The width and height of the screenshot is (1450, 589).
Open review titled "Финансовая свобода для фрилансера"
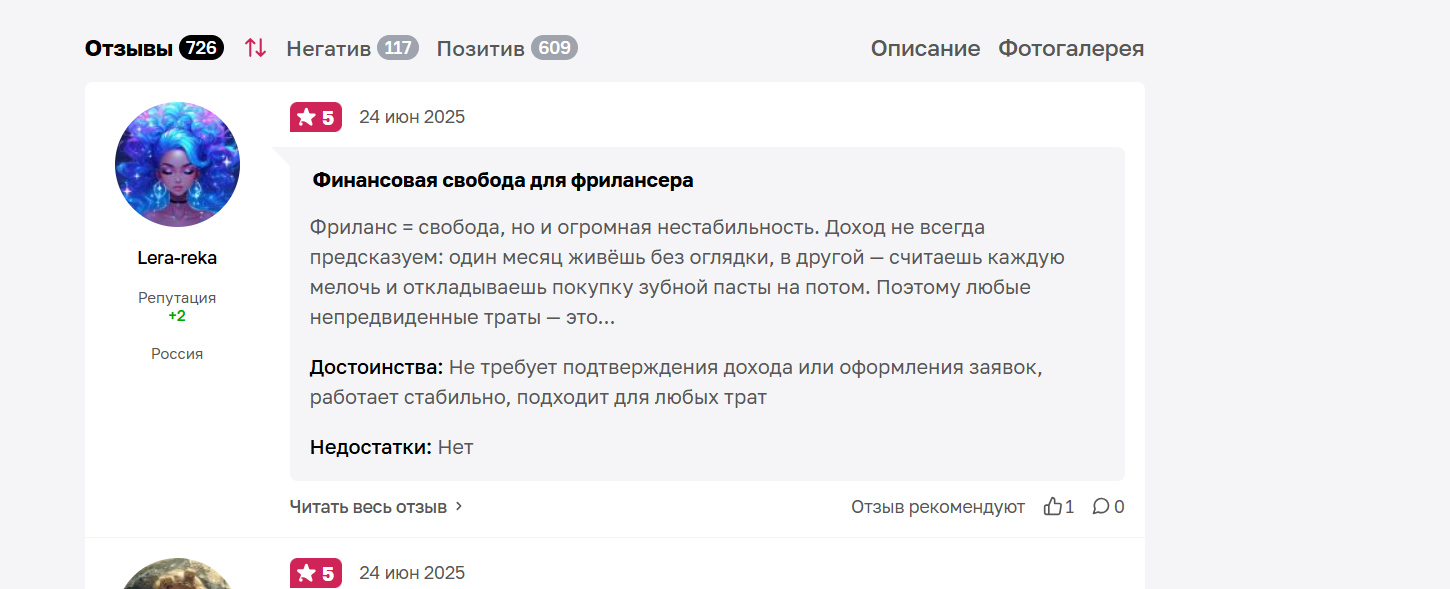(x=503, y=181)
